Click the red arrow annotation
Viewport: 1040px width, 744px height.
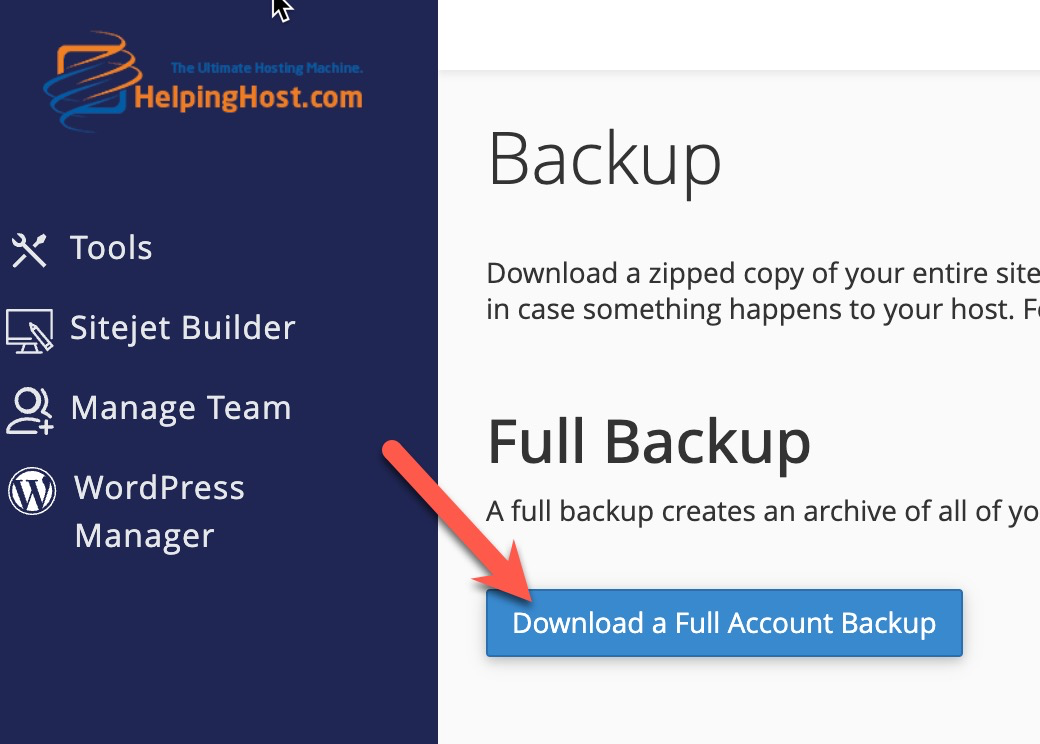458,521
